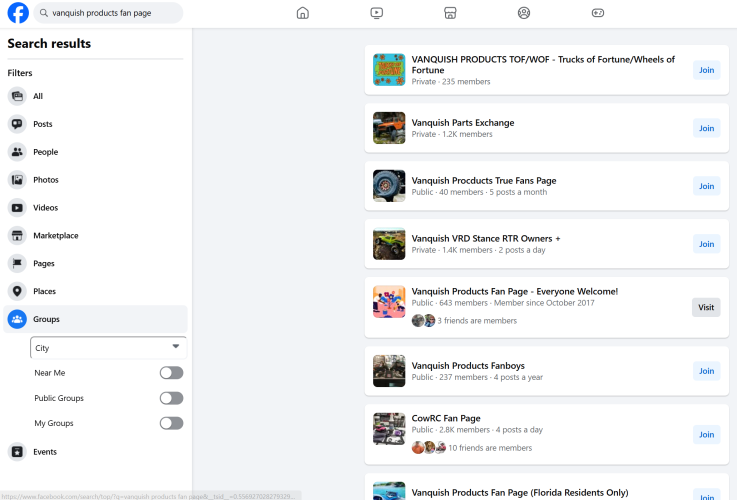Click the search magnifier icon
Viewport: 737px width, 500px height.
tap(44, 13)
